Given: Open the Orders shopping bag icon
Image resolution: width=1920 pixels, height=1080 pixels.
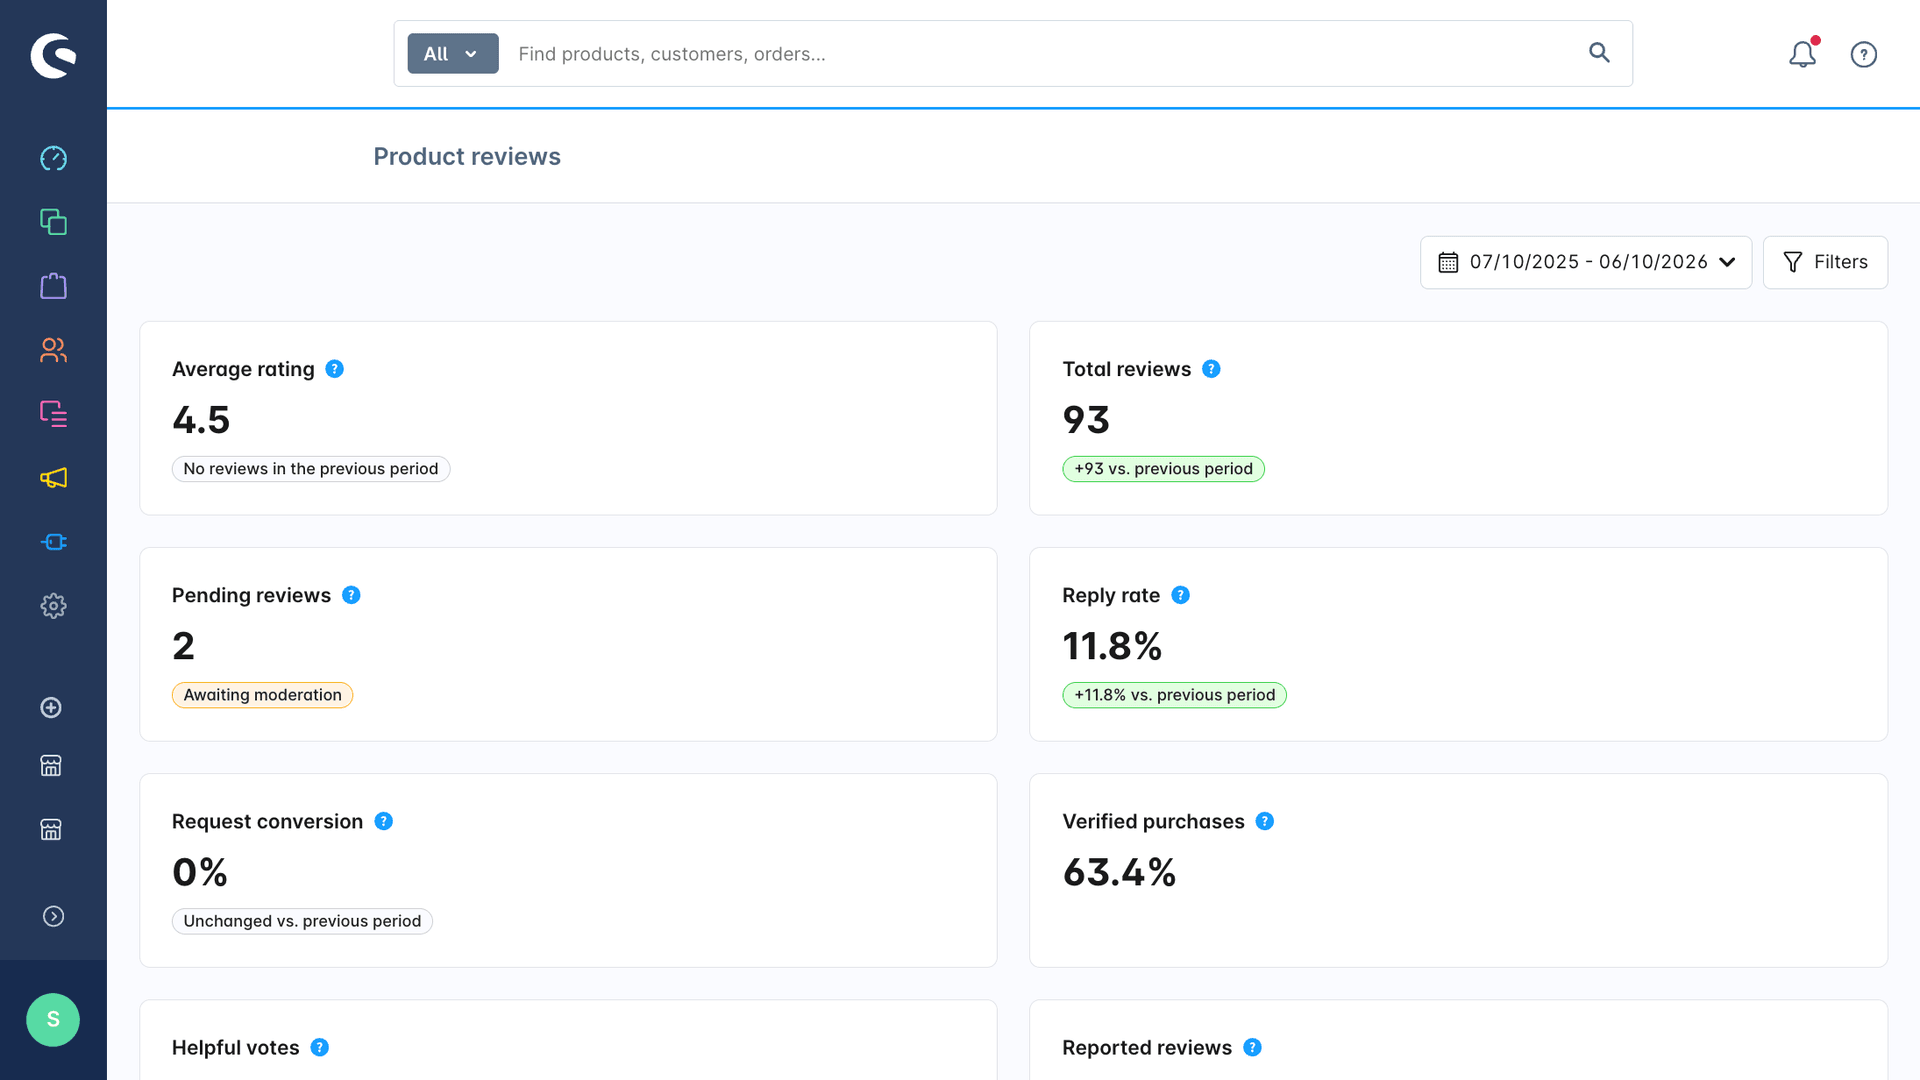Looking at the screenshot, I should pos(53,286).
